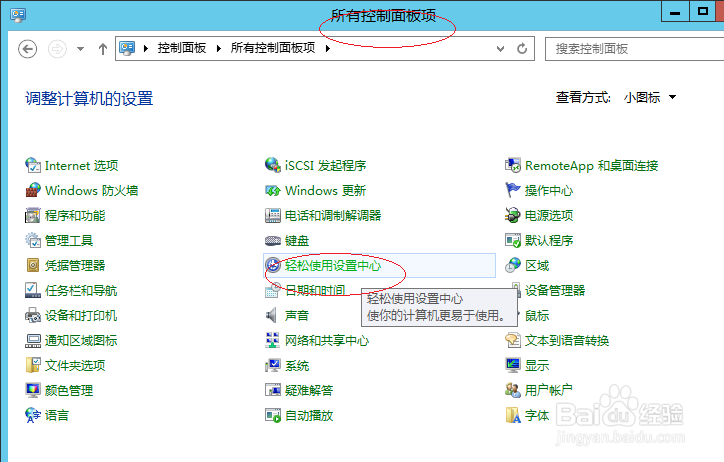Click the Windows 更新 icon
Image resolution: width=724 pixels, height=462 pixels.
(273, 190)
